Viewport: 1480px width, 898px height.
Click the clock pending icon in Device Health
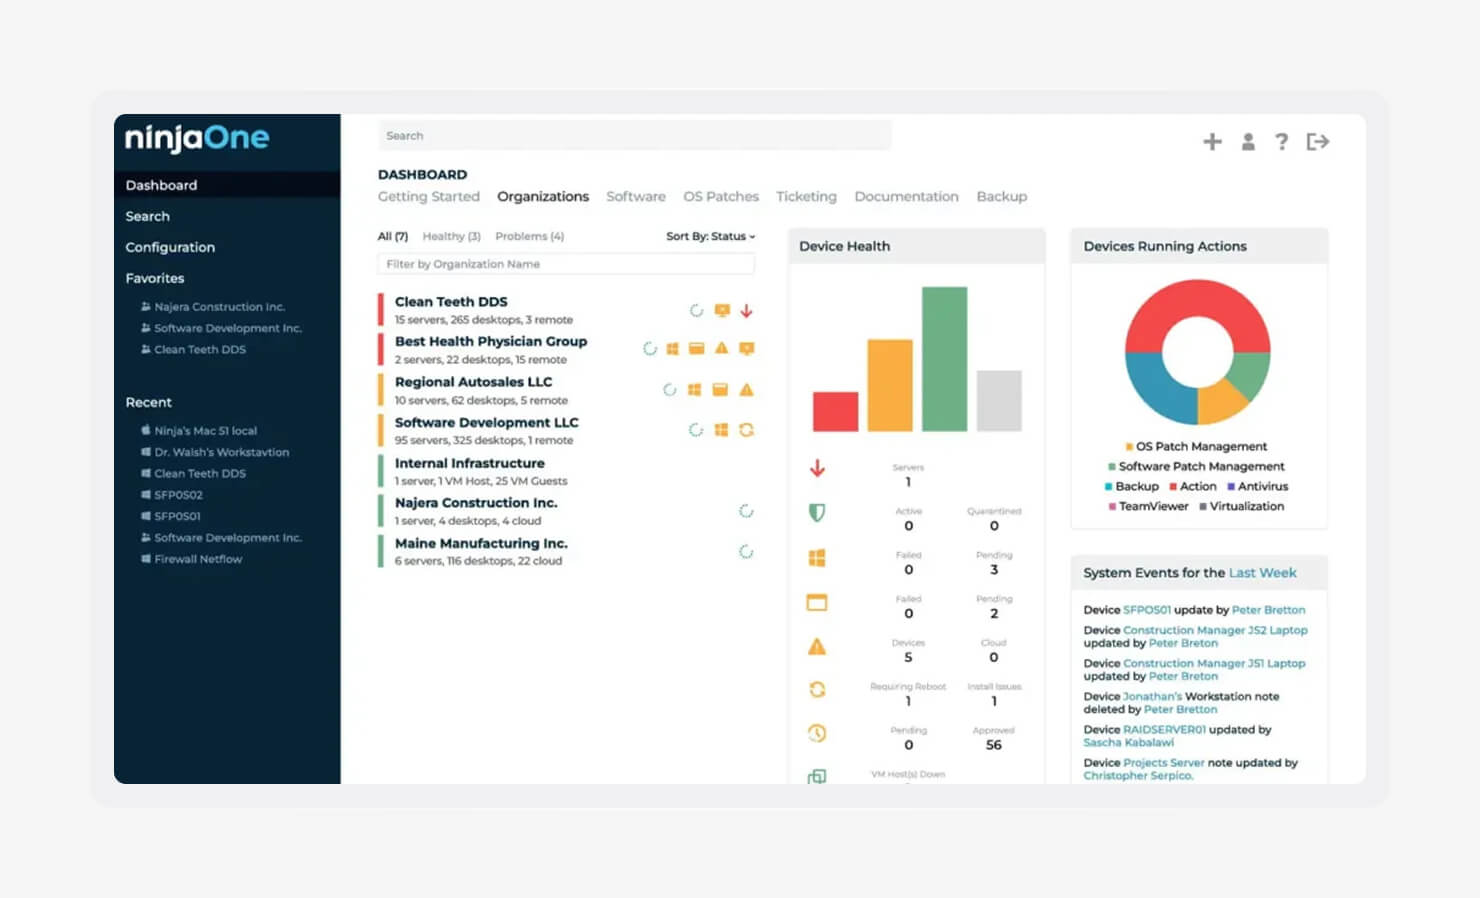[817, 733]
